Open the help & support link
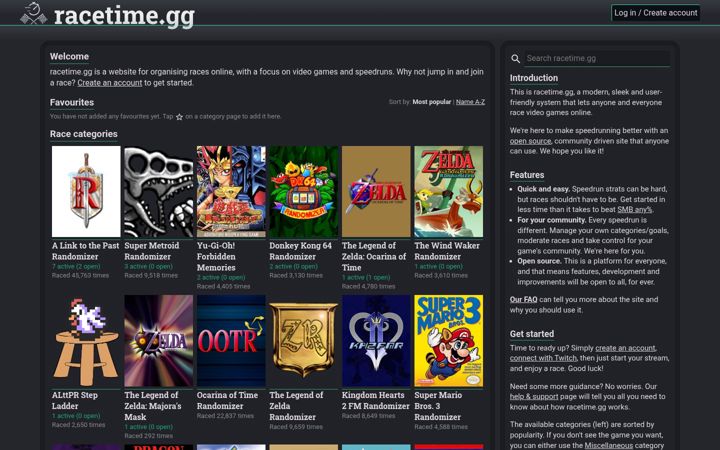The height and width of the screenshot is (450, 720). [534, 396]
